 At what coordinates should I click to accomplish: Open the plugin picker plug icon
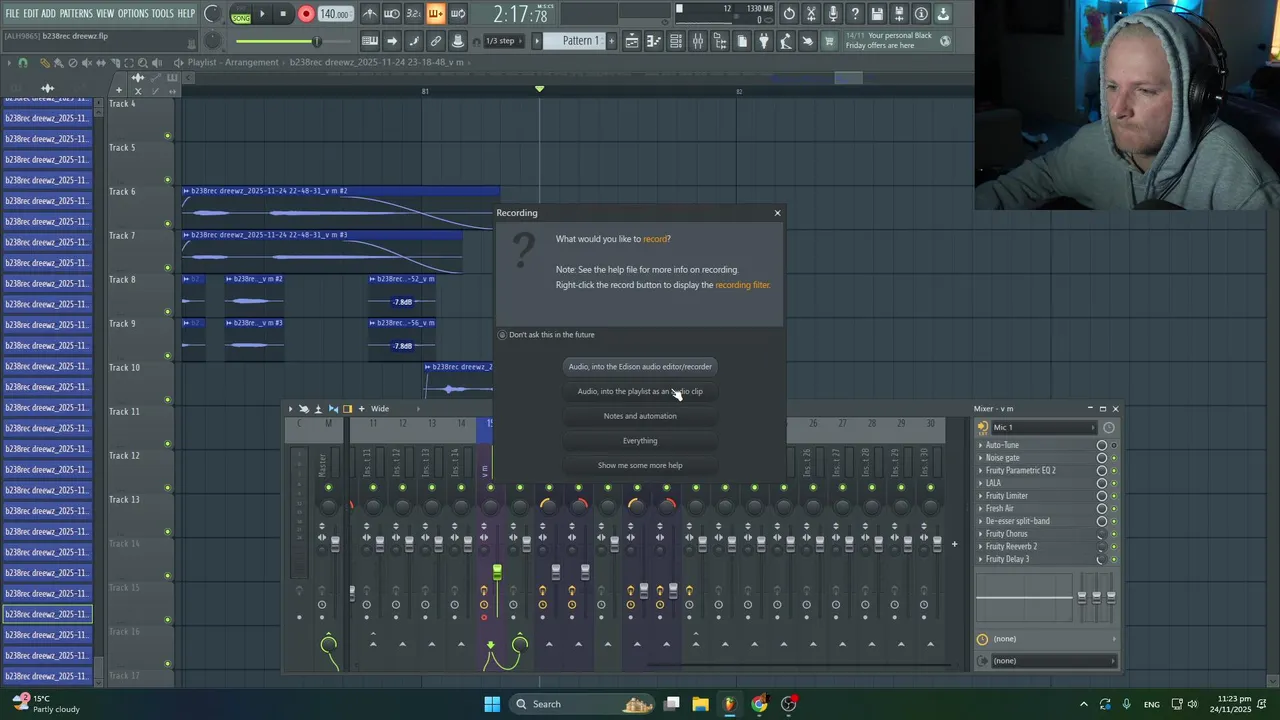click(764, 41)
